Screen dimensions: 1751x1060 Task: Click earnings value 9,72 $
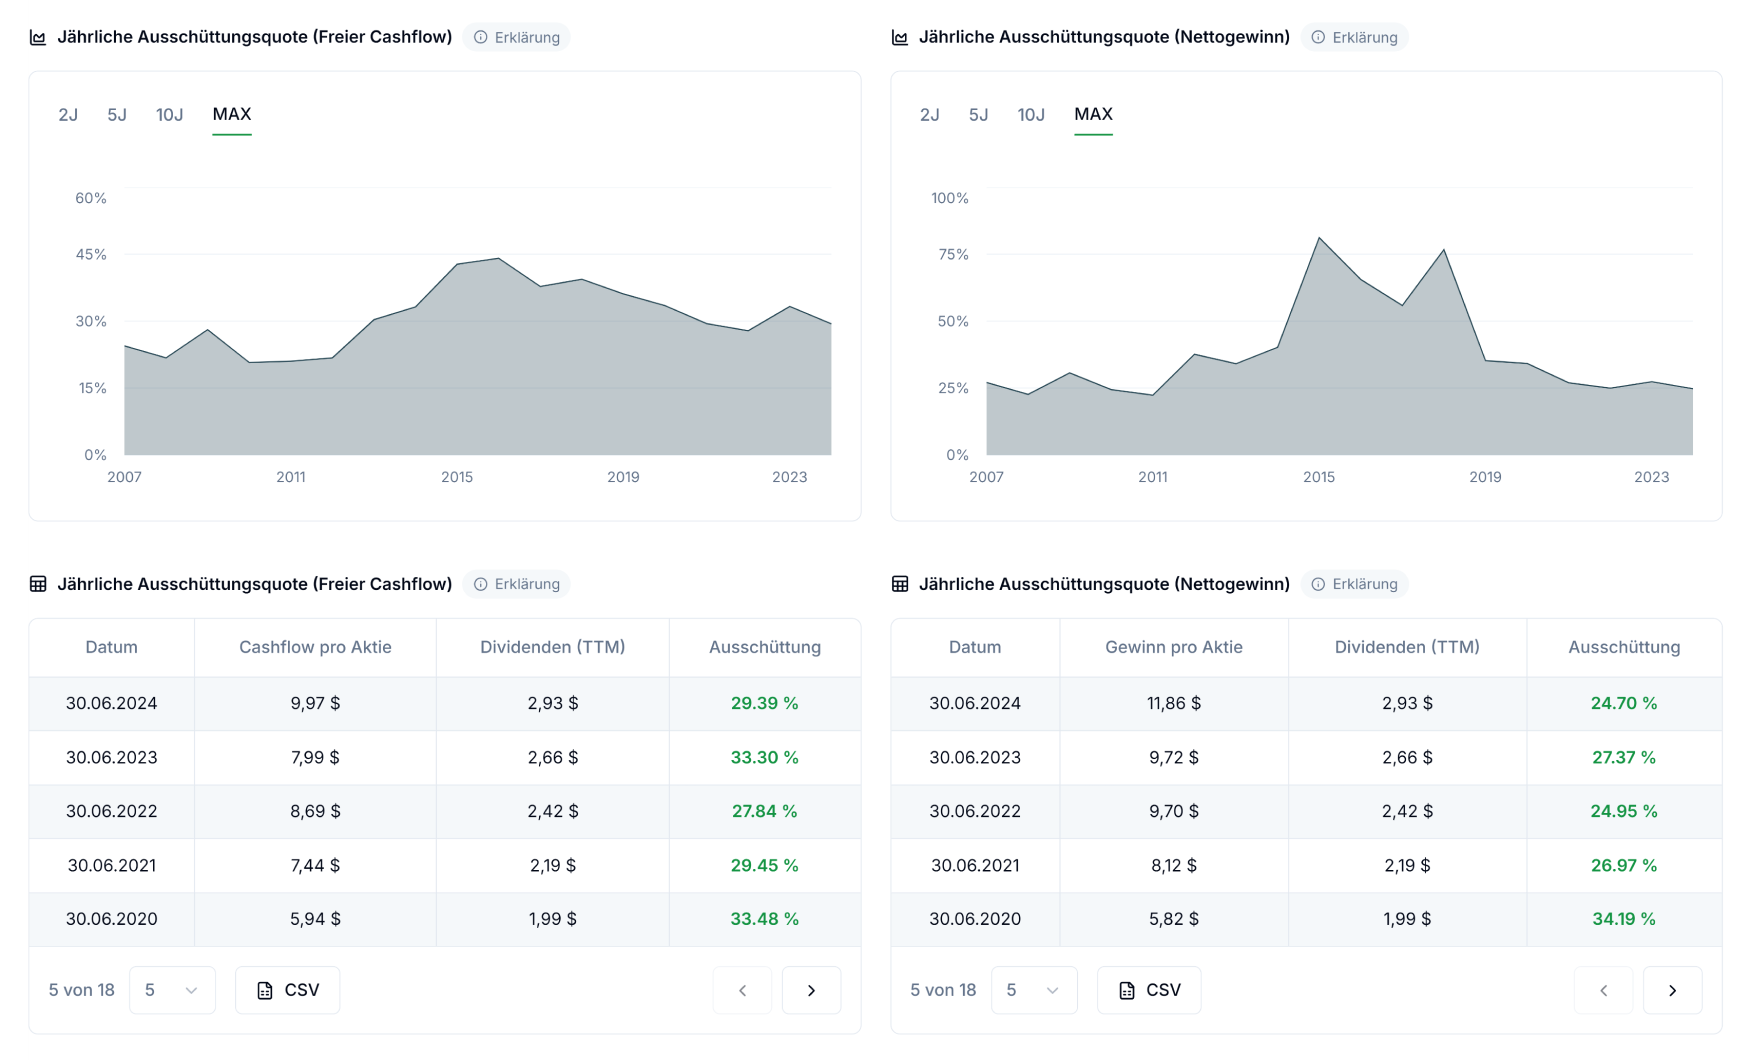point(1174,757)
